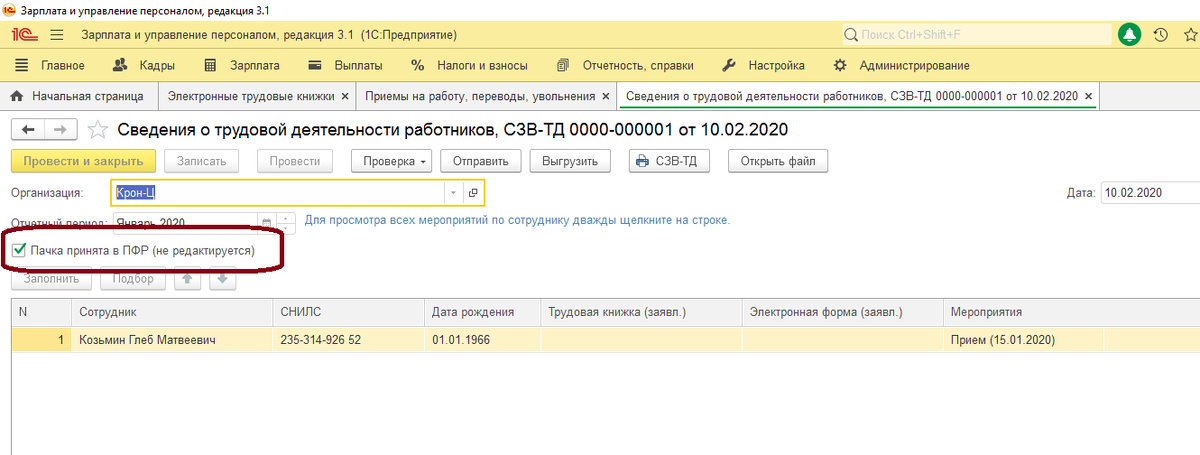Toggle Пачка принята в ПФР checkbox
This screenshot has width=1200, height=455.
click(18, 250)
